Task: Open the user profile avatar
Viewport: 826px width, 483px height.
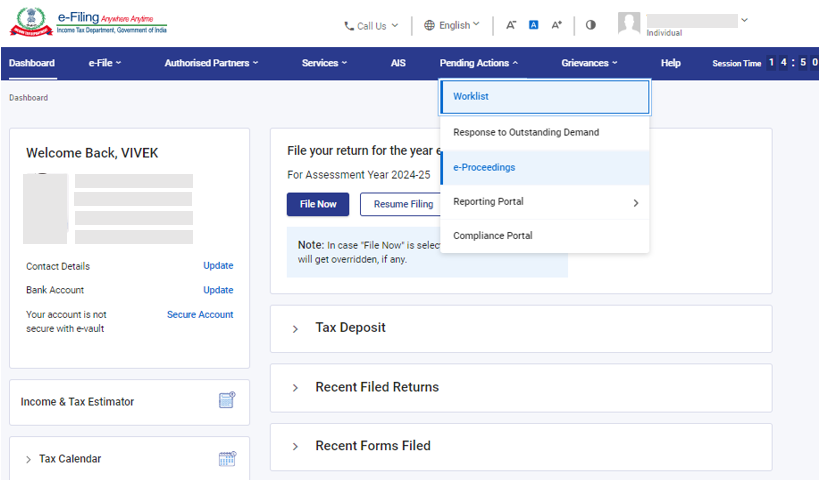Action: pyautogui.click(x=629, y=24)
